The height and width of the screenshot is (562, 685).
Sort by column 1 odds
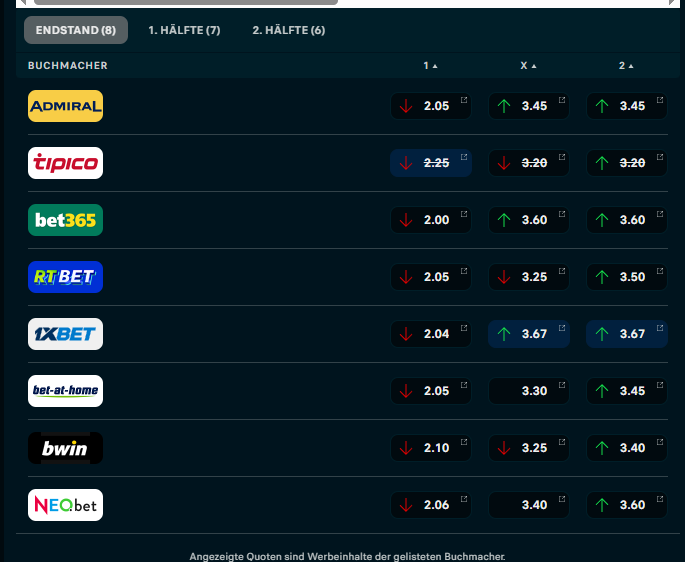pos(430,66)
